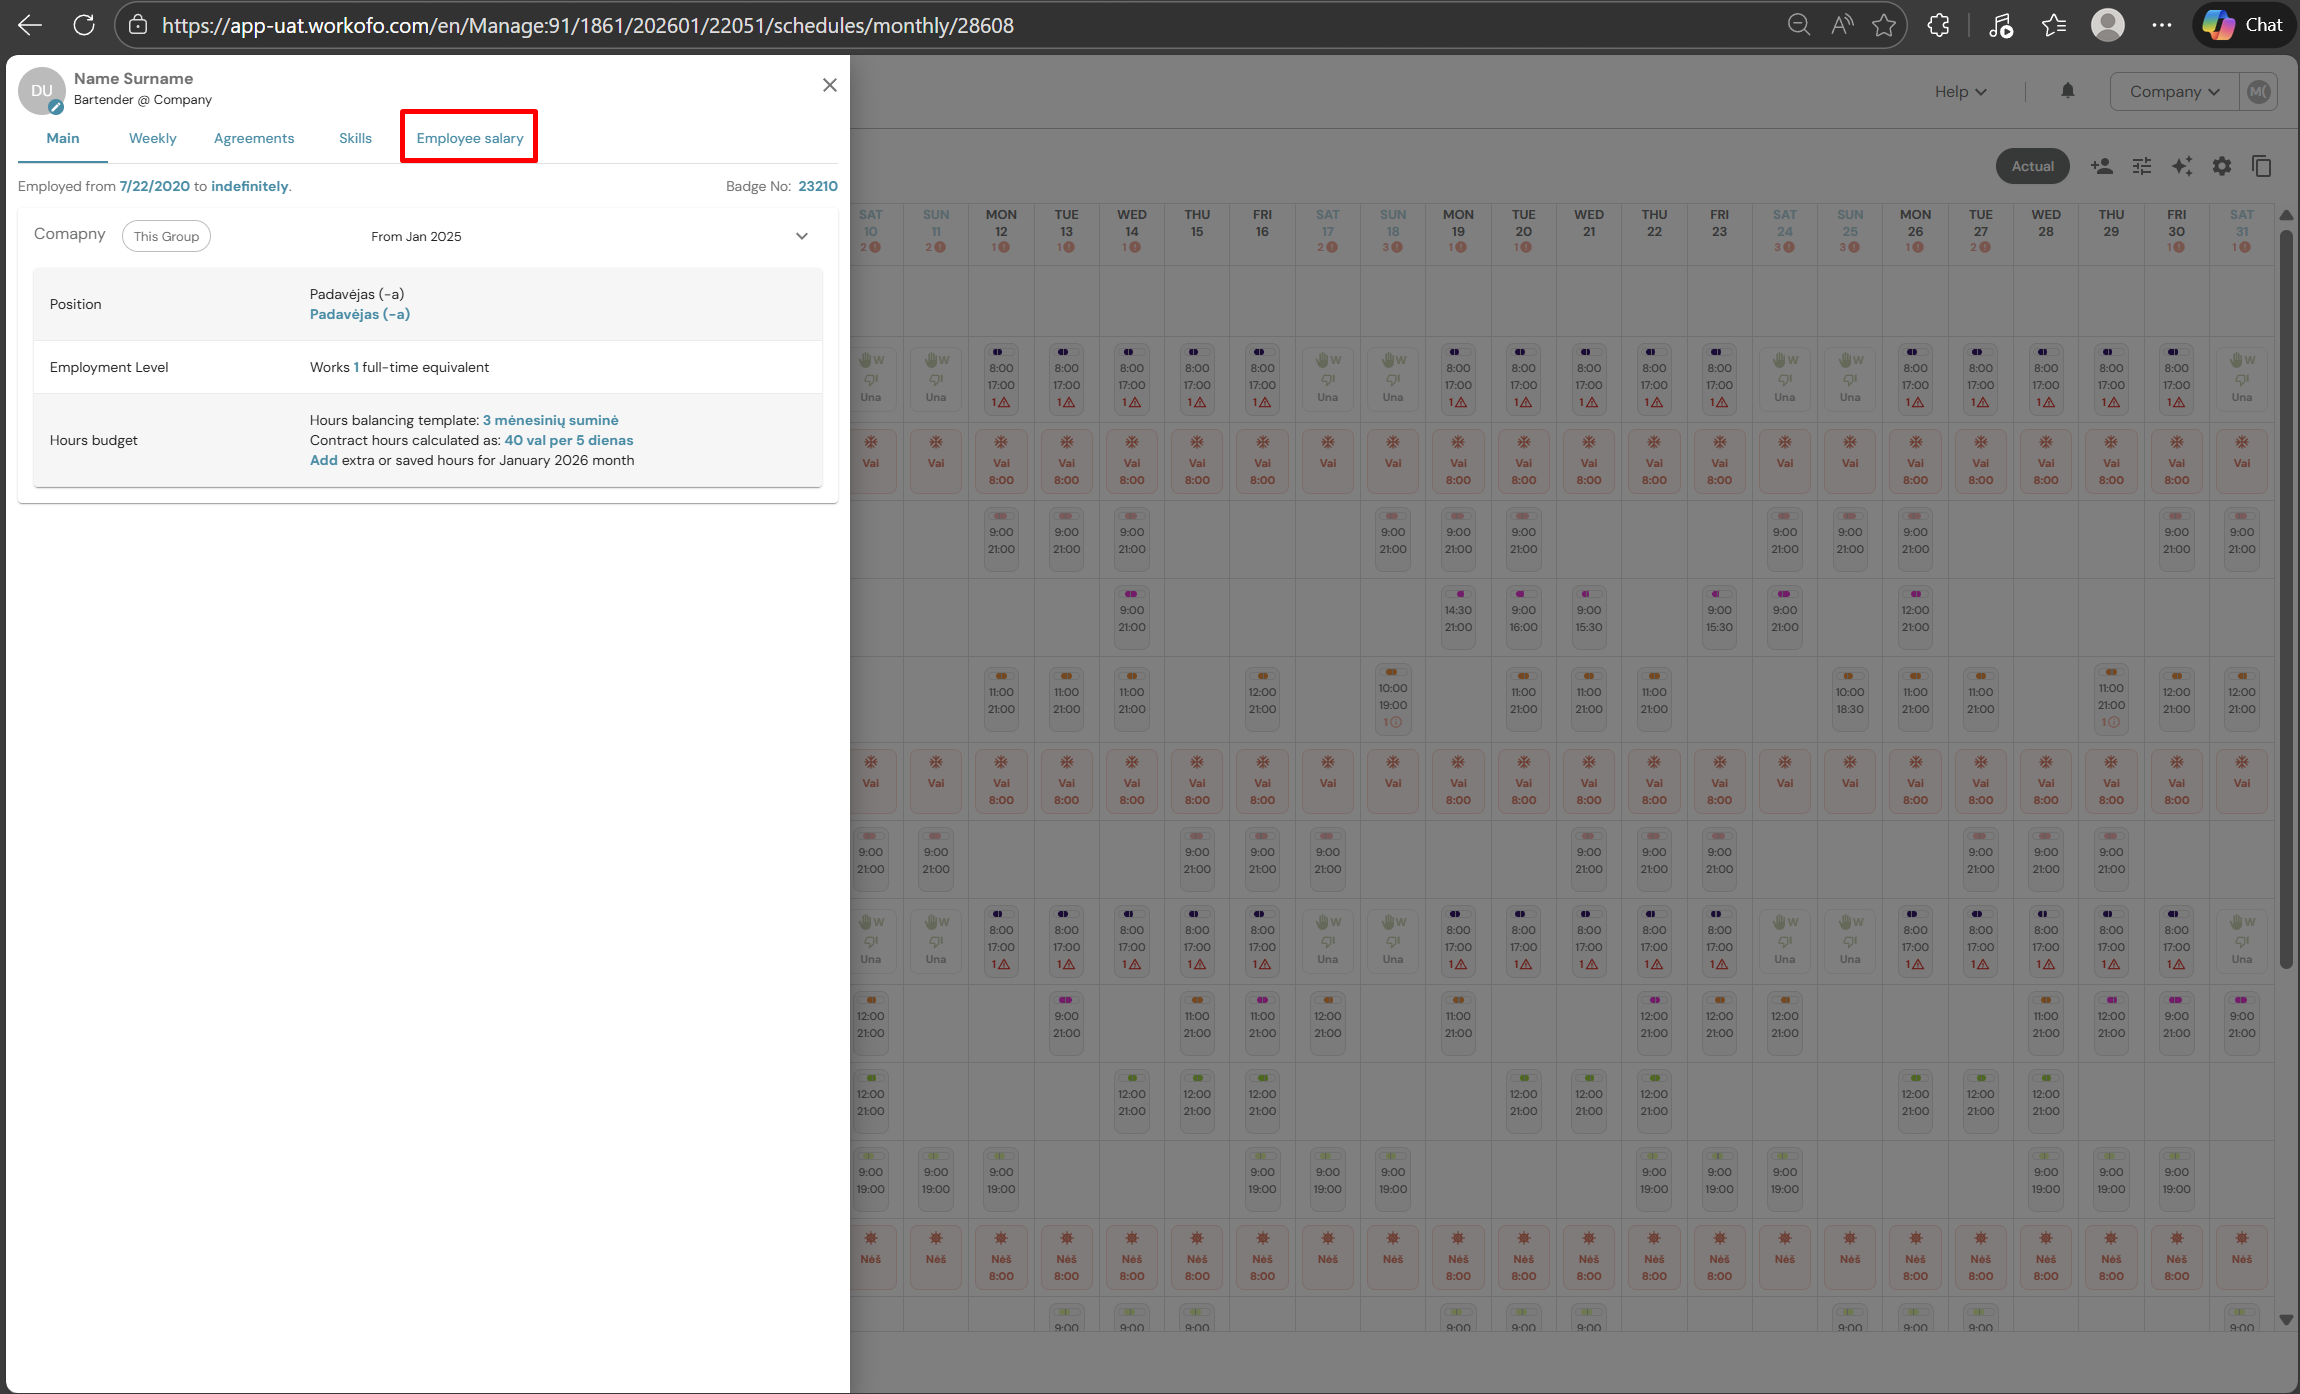This screenshot has width=2300, height=1394.
Task: Open schedule settings gear icon
Action: (x=2221, y=166)
